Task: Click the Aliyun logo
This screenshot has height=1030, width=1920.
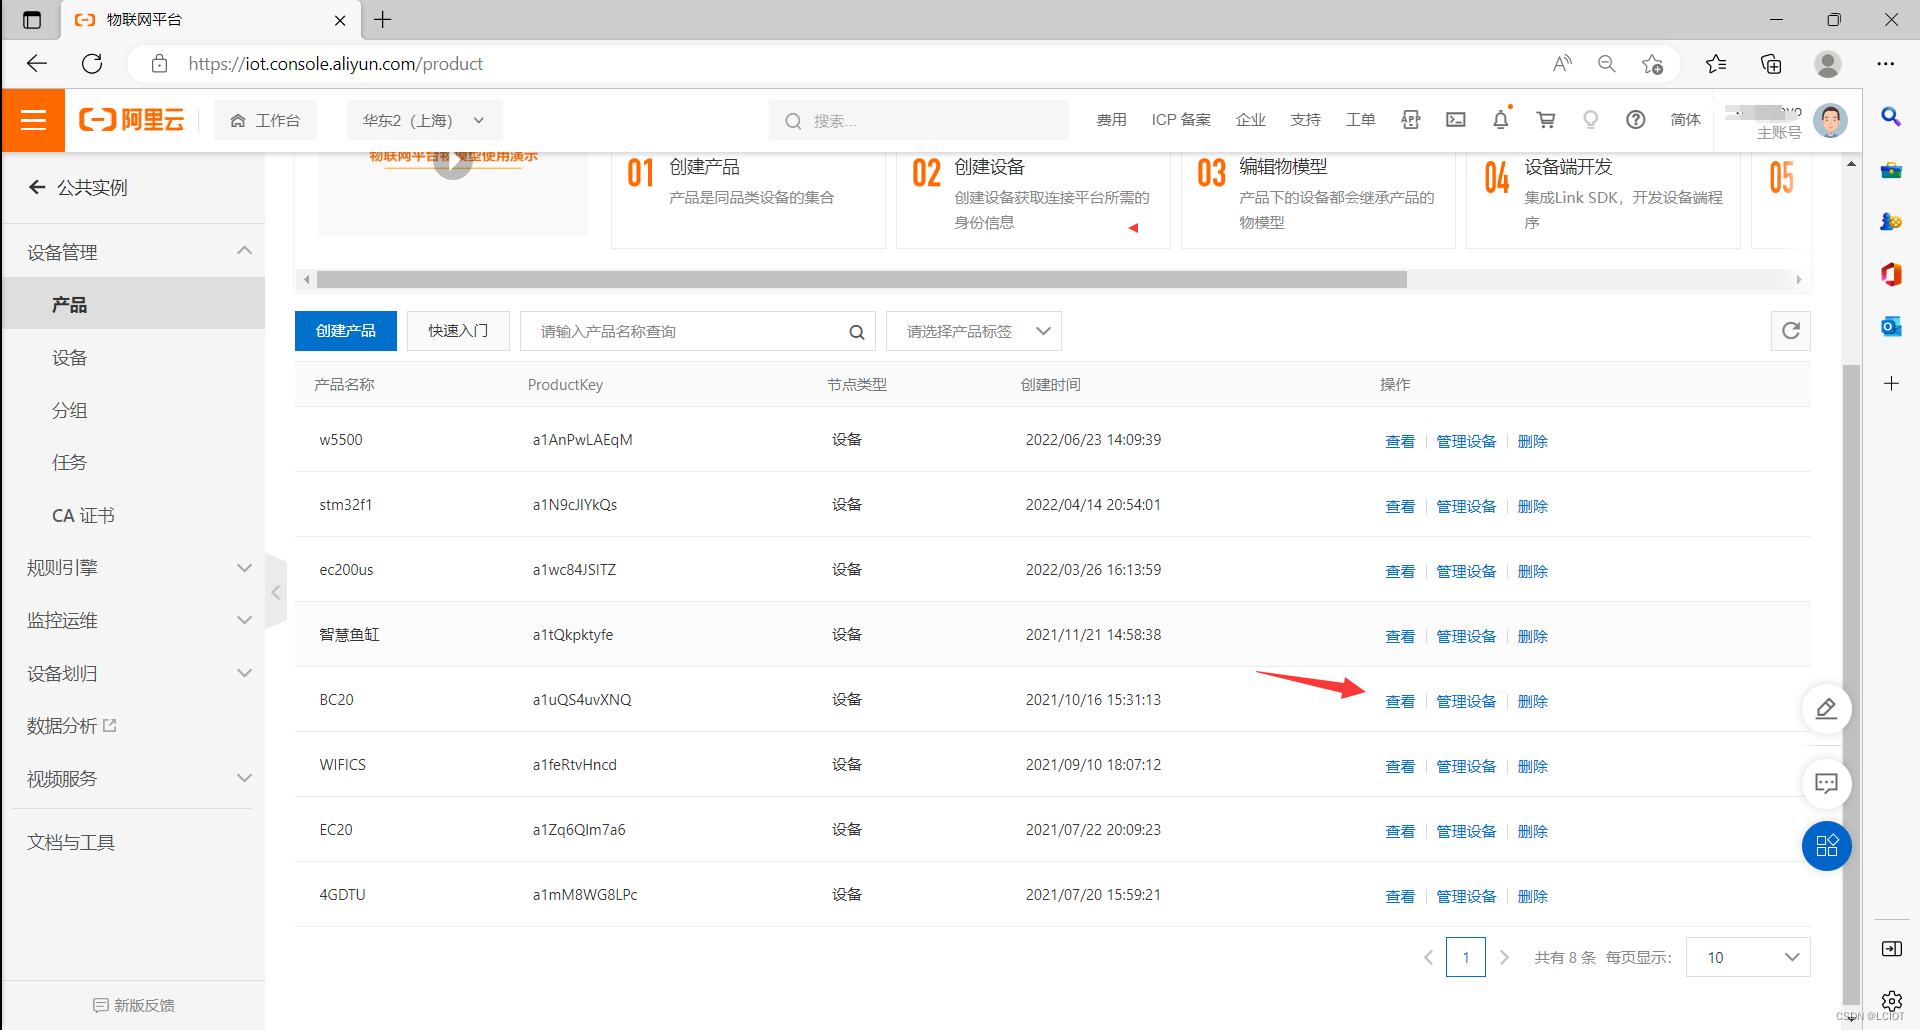Action: pos(131,120)
